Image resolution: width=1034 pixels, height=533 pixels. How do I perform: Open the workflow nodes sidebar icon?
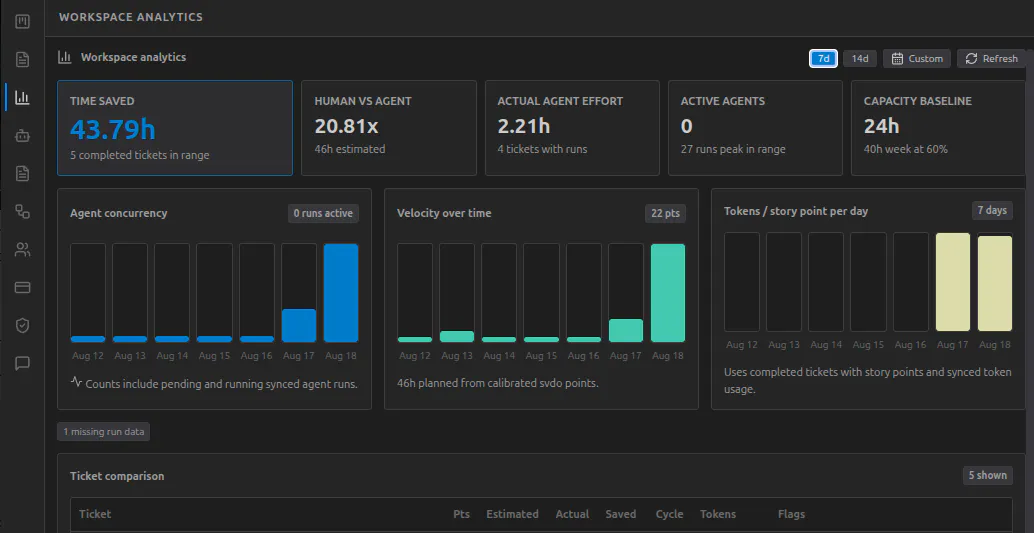[22, 212]
